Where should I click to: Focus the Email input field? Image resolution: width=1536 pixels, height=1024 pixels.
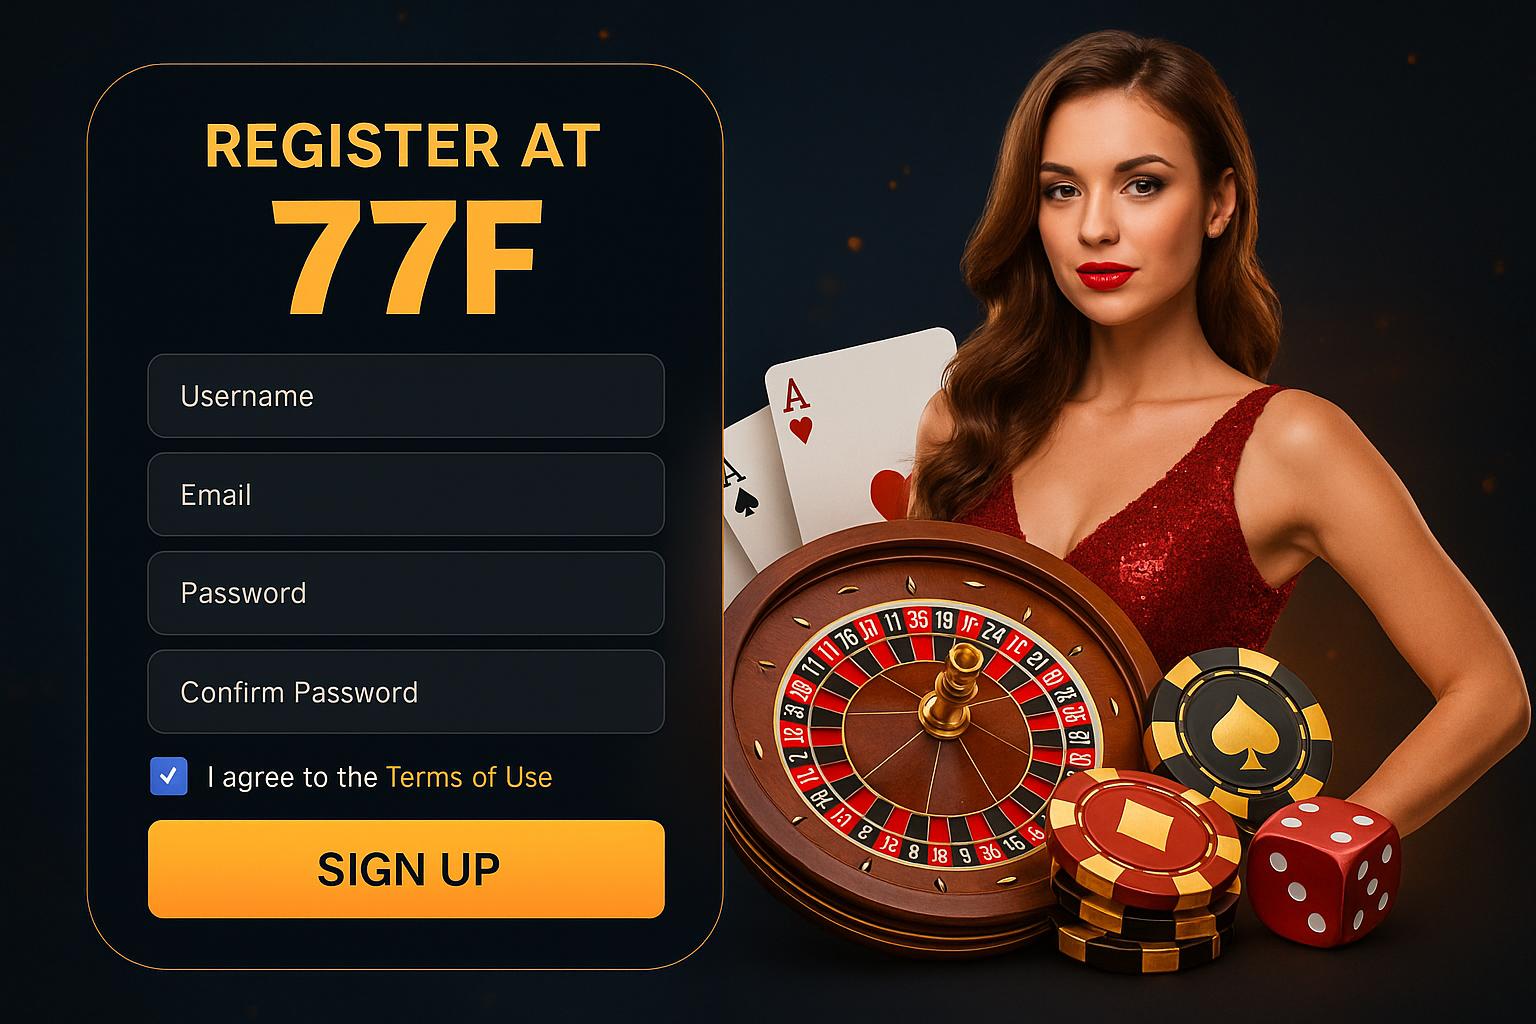pyautogui.click(x=406, y=494)
